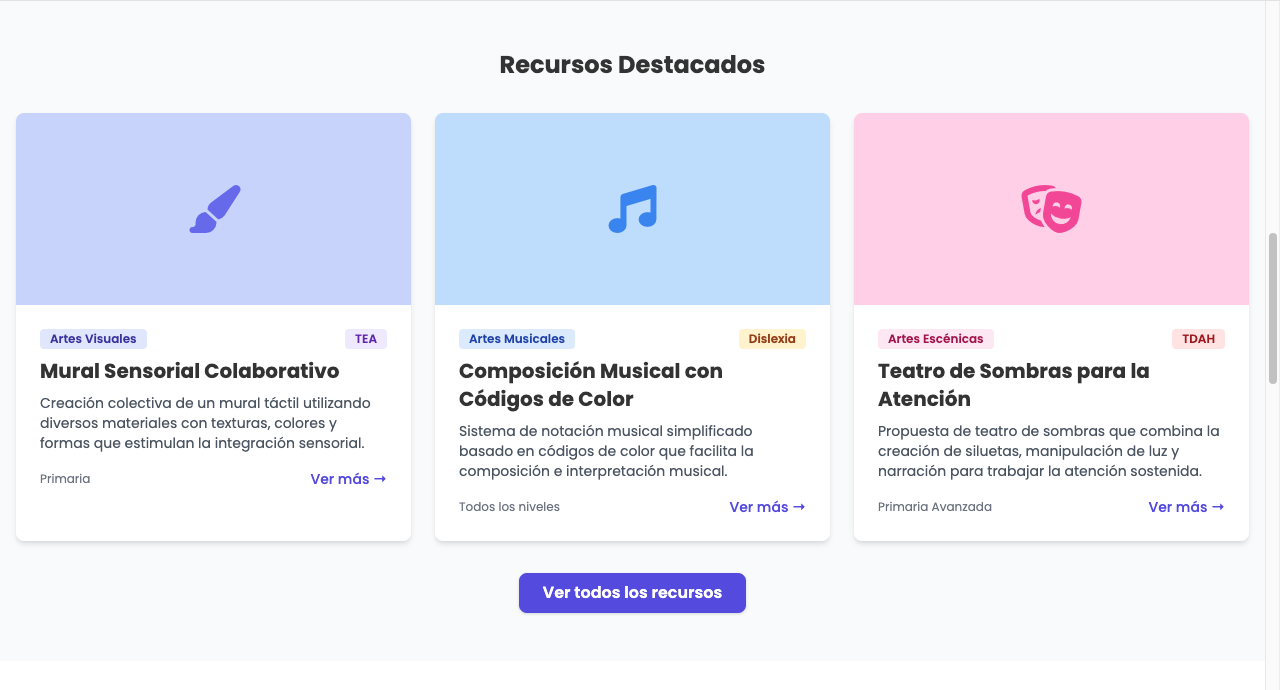Select the 'Artes Musicales' category tag
This screenshot has width=1280, height=690.
(x=517, y=339)
